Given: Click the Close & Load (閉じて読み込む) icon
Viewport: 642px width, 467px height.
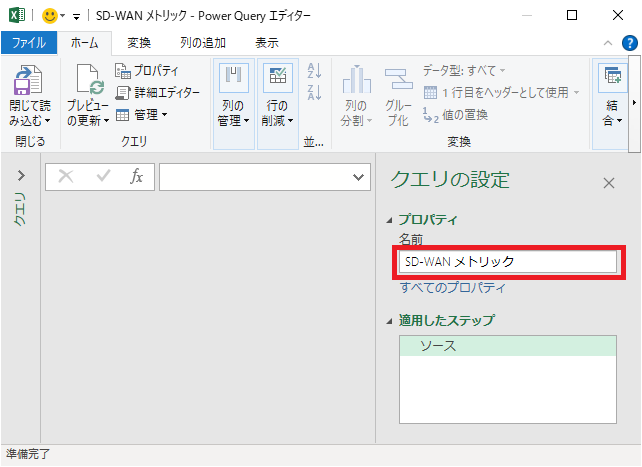Looking at the screenshot, I should click(x=28, y=79).
